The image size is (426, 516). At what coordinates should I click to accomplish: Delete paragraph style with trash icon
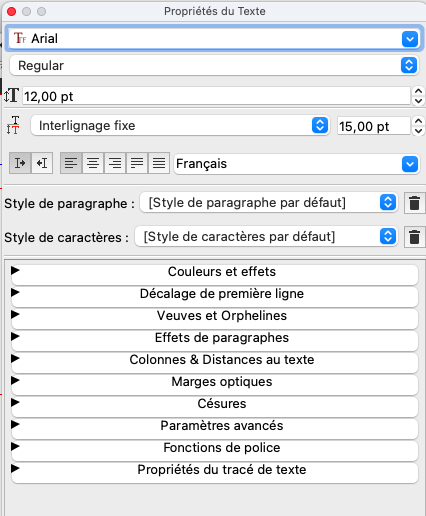pos(414,203)
